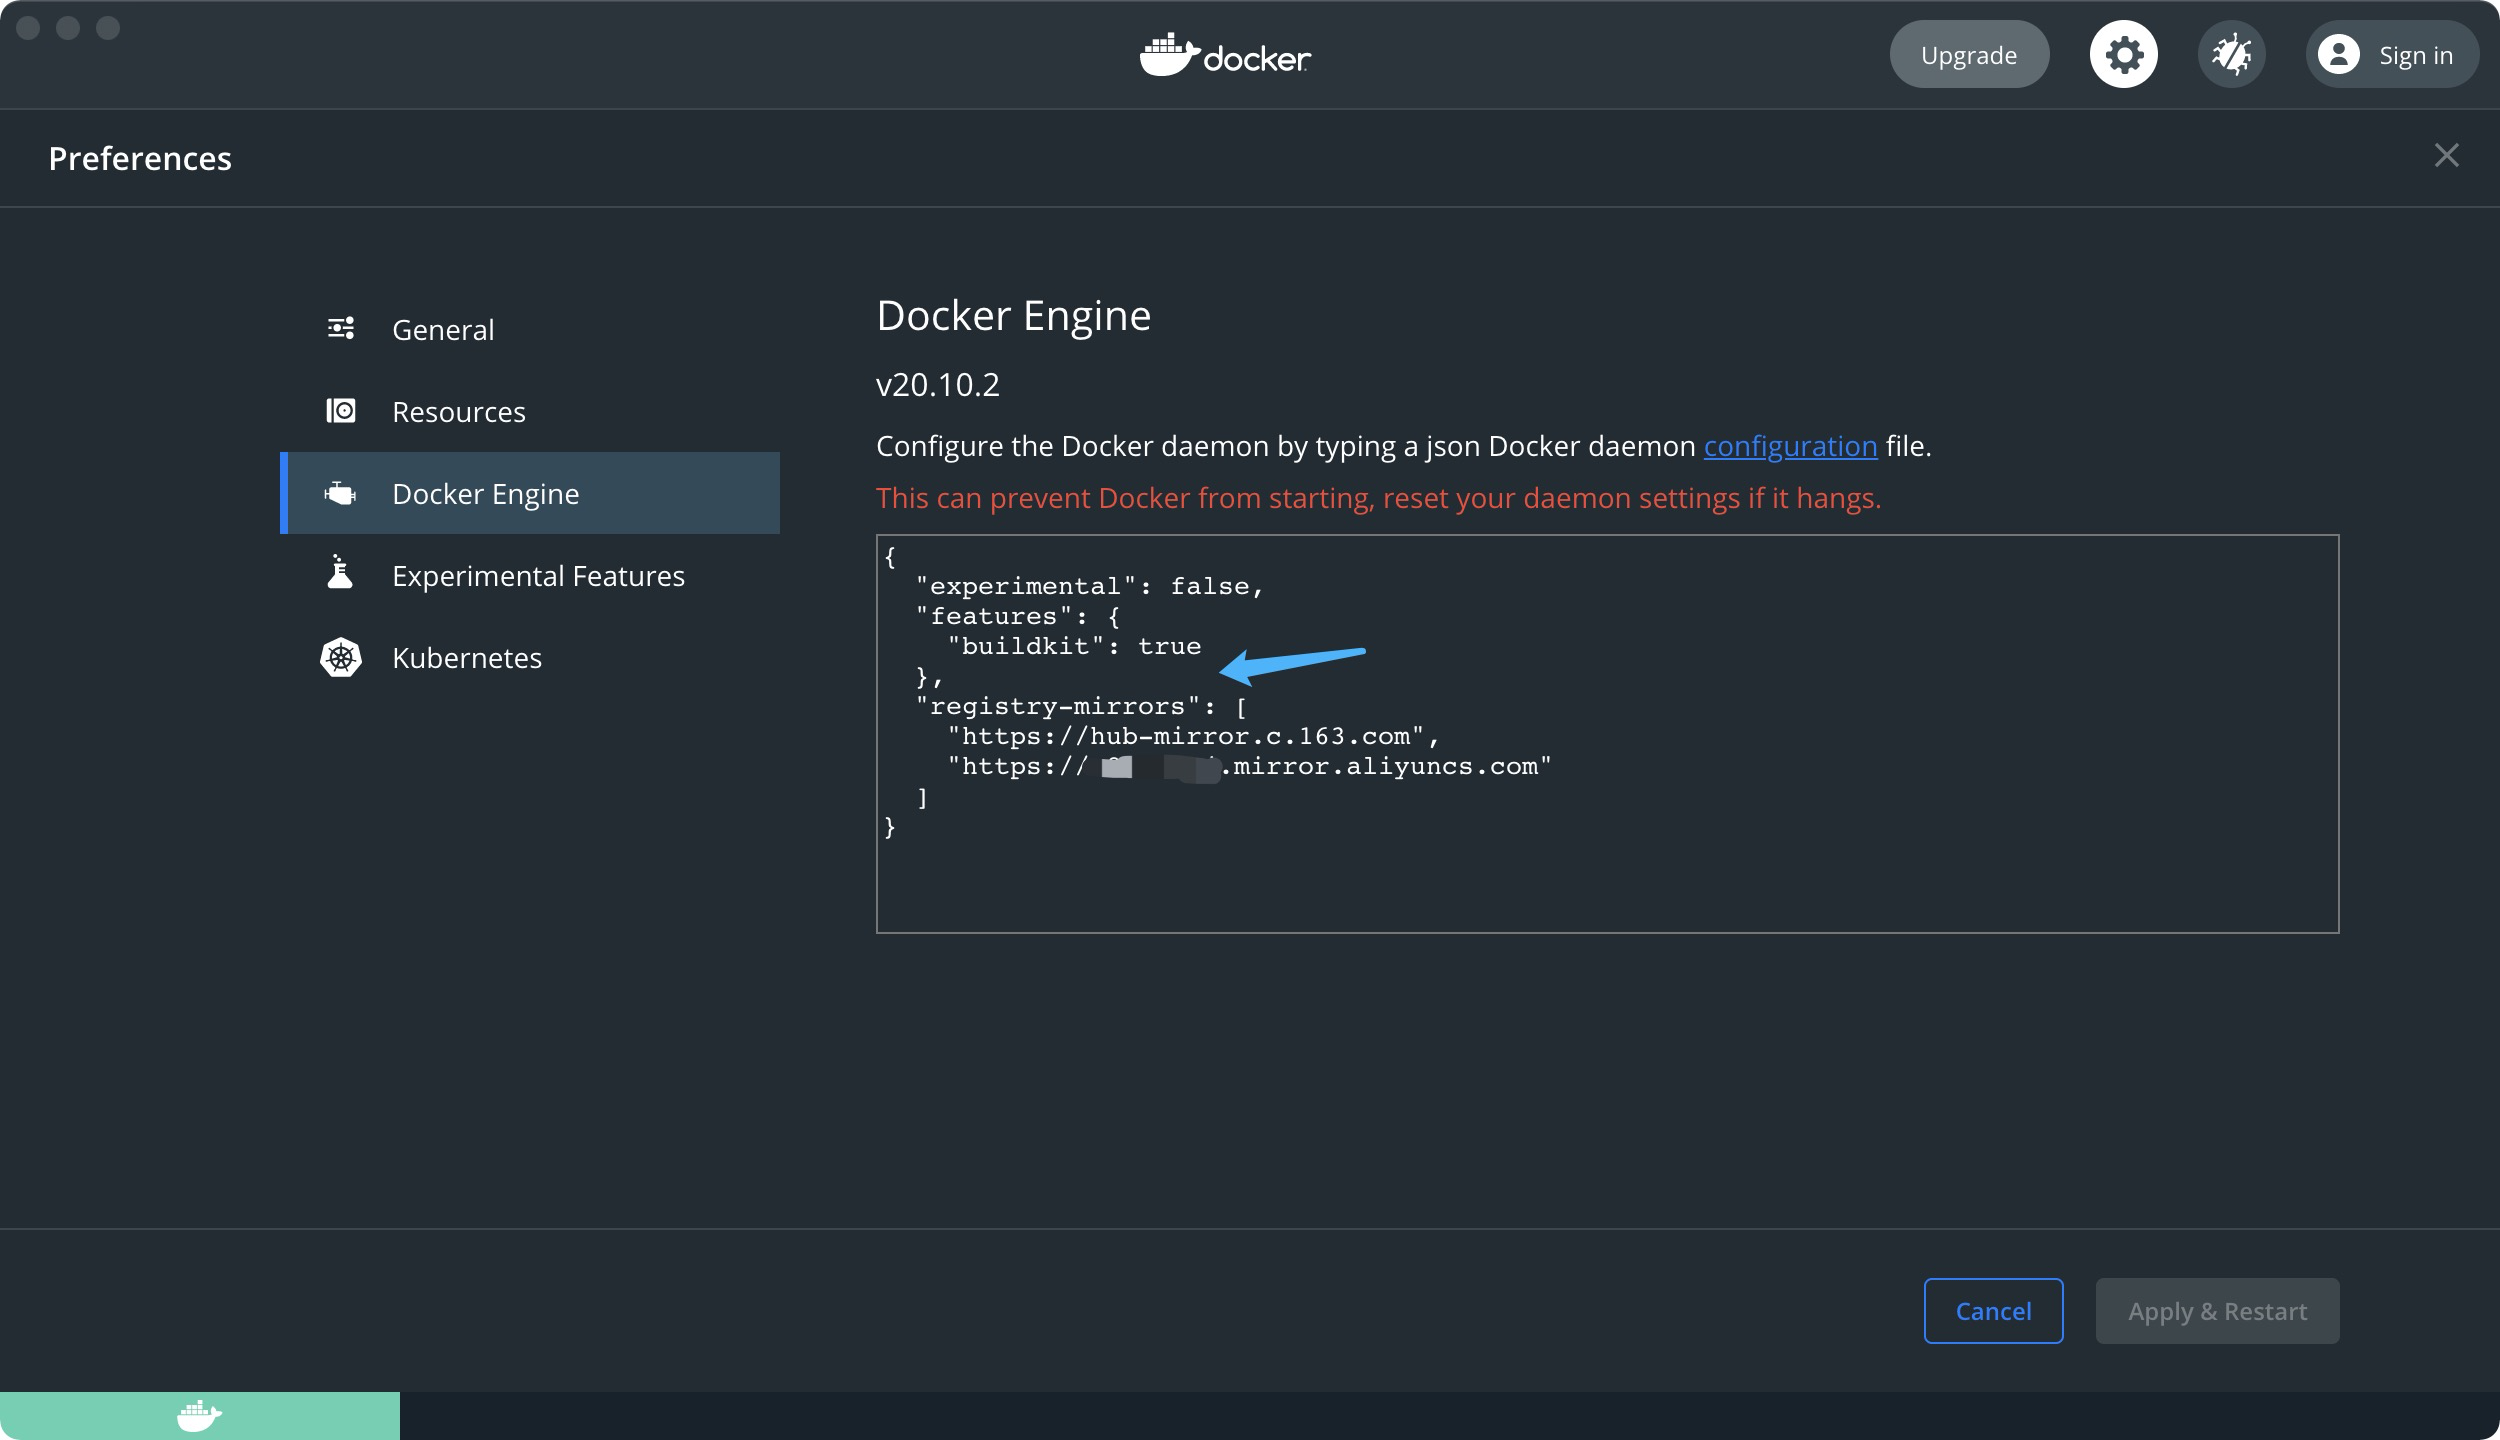Click the mirror.aliyuncs.com URL line
The width and height of the screenshot is (2500, 1440).
pyautogui.click(x=1249, y=766)
